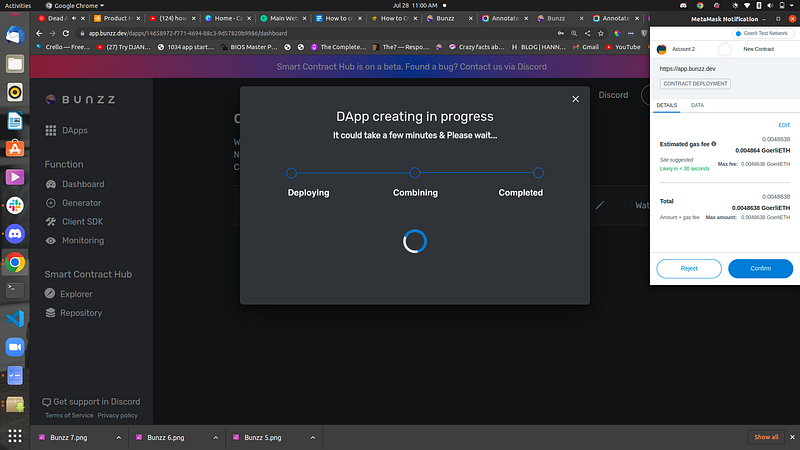800x450 pixels.
Task: Click the password key icon in address bar
Action: 561,33
